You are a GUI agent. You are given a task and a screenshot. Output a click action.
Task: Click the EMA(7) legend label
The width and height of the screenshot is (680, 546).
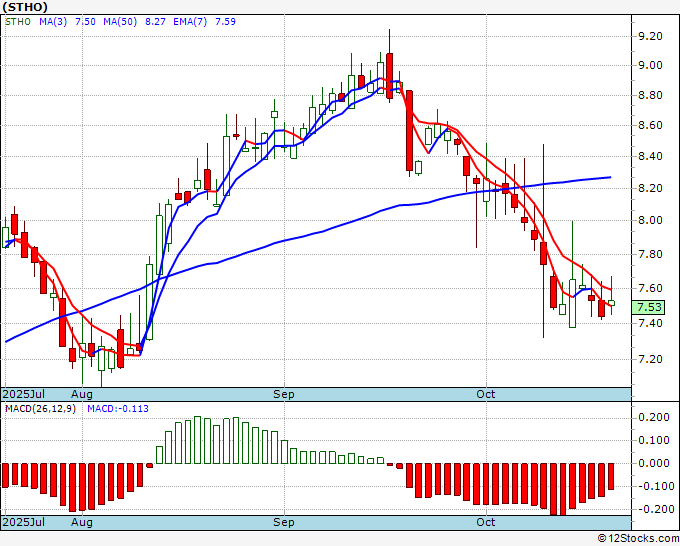click(190, 21)
